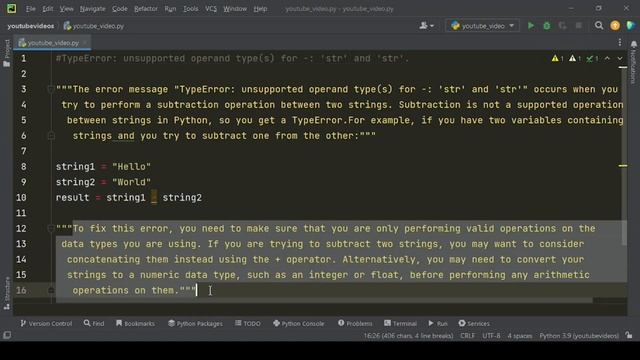The image size is (640, 360).
Task: Toggle fold marker at line 6
Action: point(51,136)
